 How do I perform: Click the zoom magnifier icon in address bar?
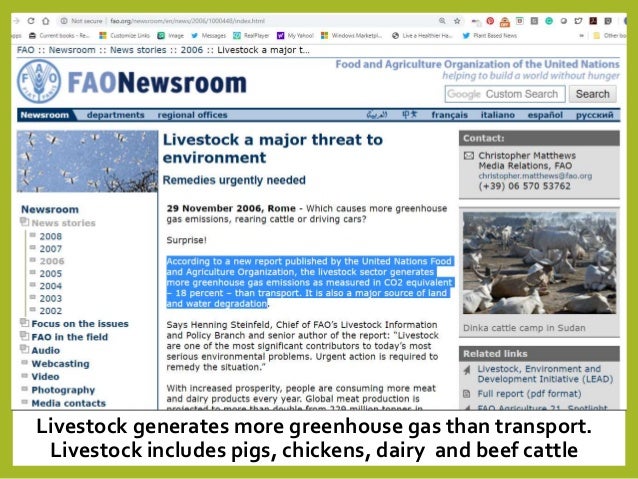coord(442,21)
